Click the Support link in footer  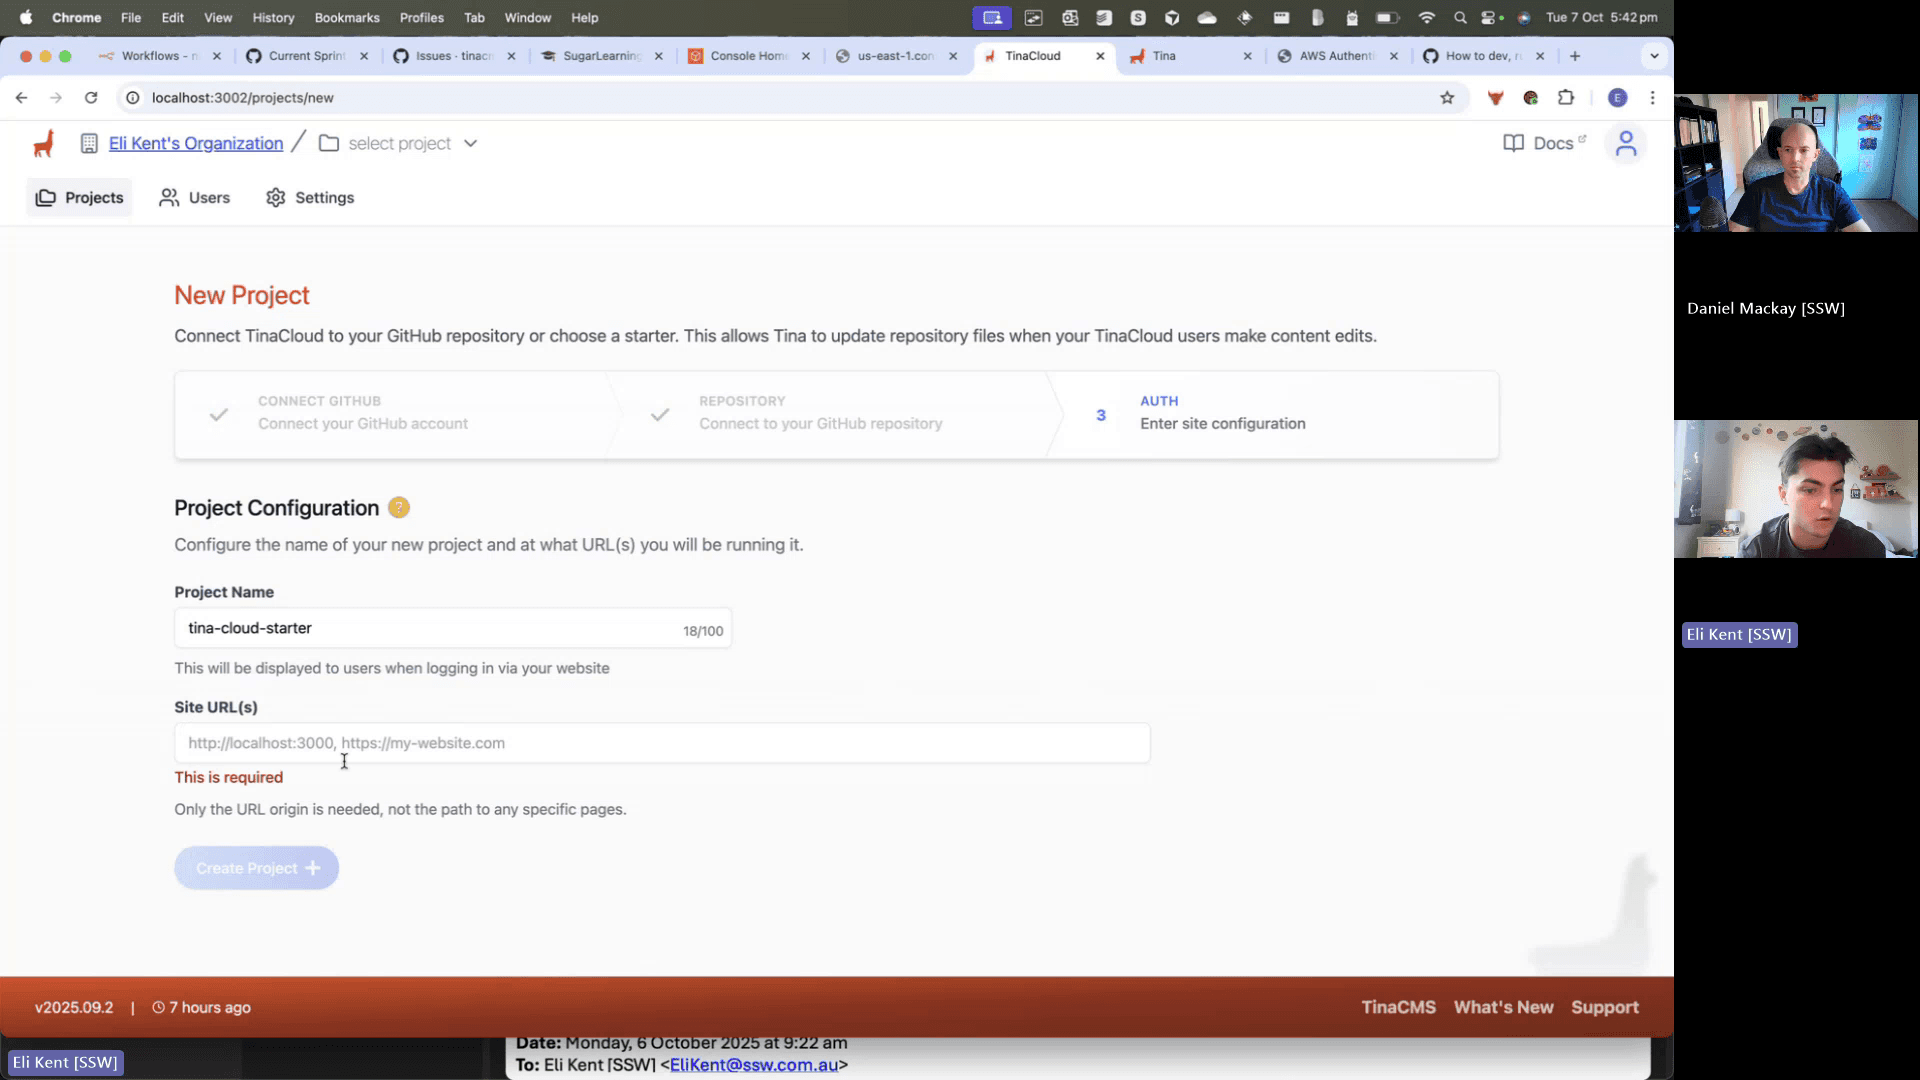click(x=1604, y=1008)
